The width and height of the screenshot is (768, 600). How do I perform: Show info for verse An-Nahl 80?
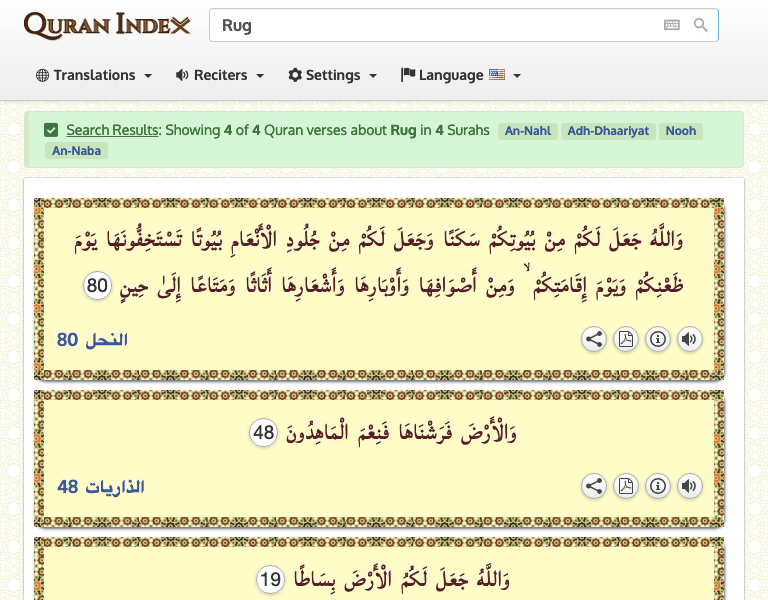(658, 339)
